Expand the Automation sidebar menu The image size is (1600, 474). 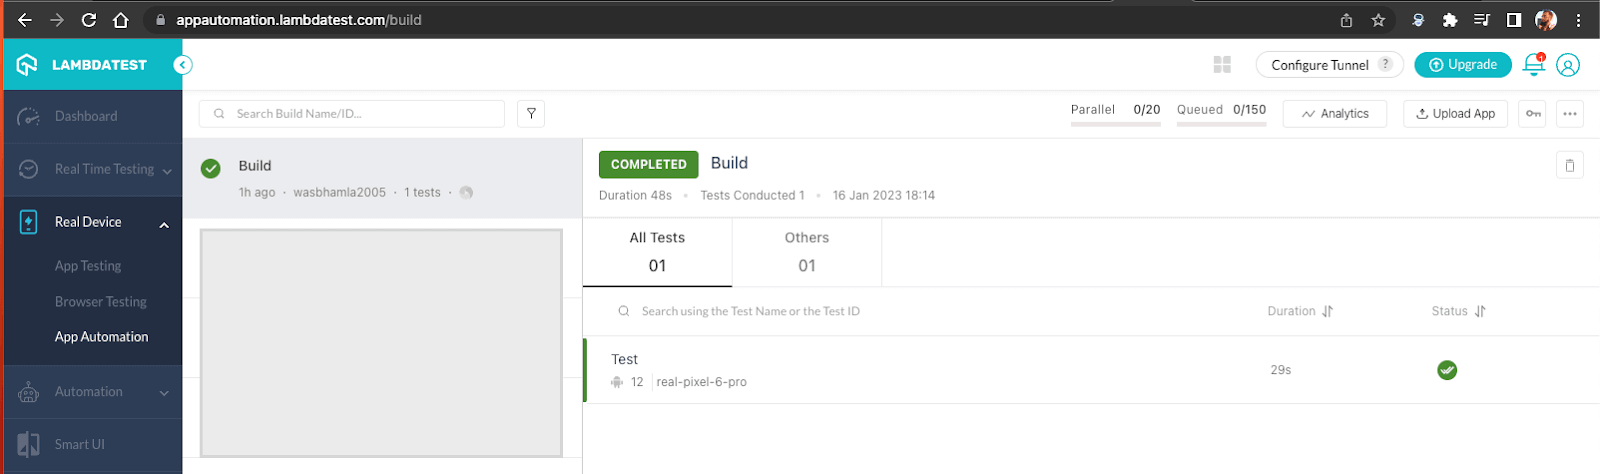click(x=164, y=393)
